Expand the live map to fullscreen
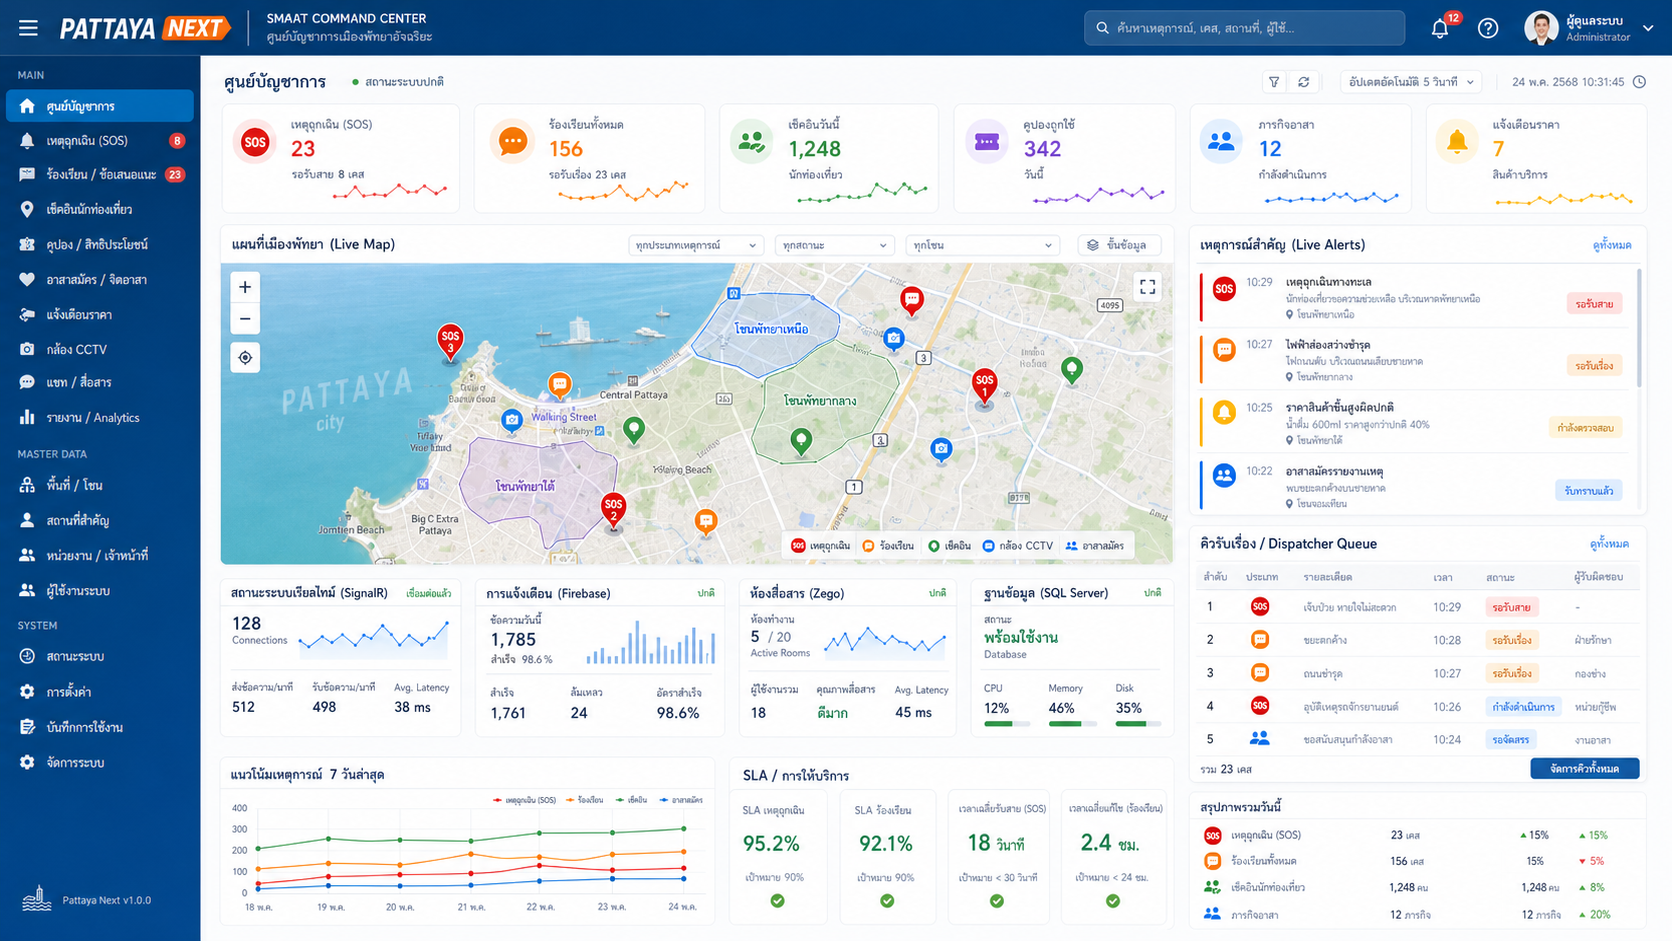The image size is (1672, 941). pos(1147,287)
